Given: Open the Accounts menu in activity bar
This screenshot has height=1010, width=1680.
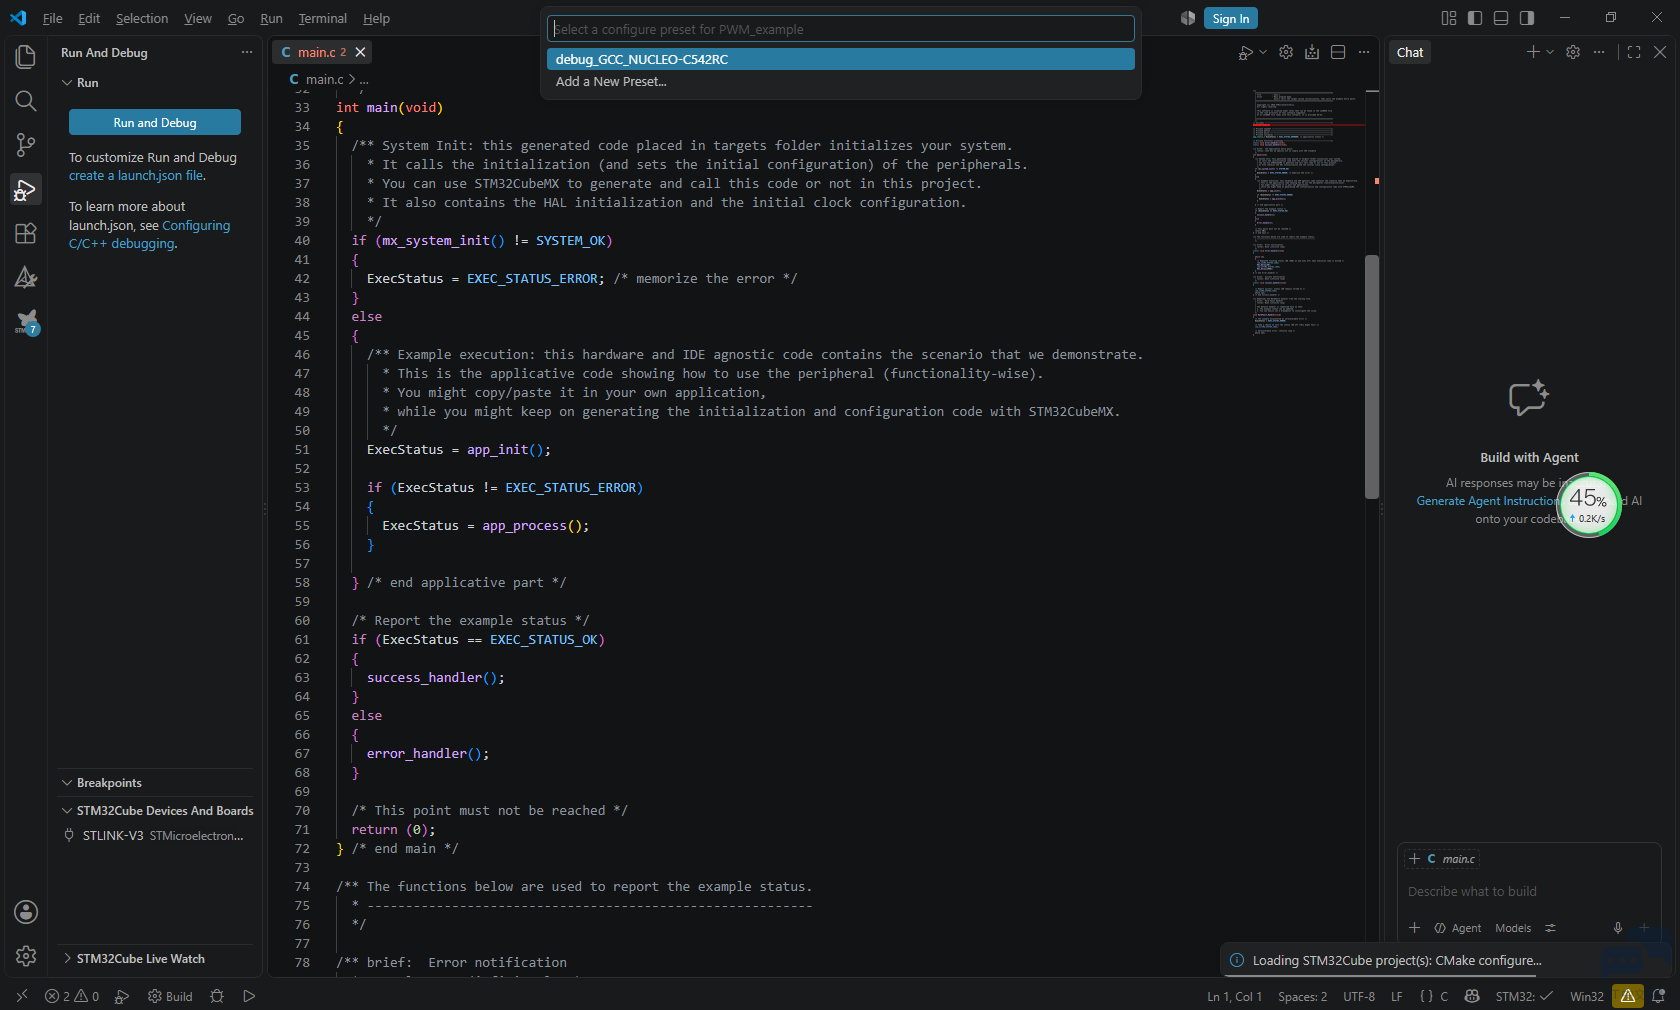Looking at the screenshot, I should [x=26, y=912].
